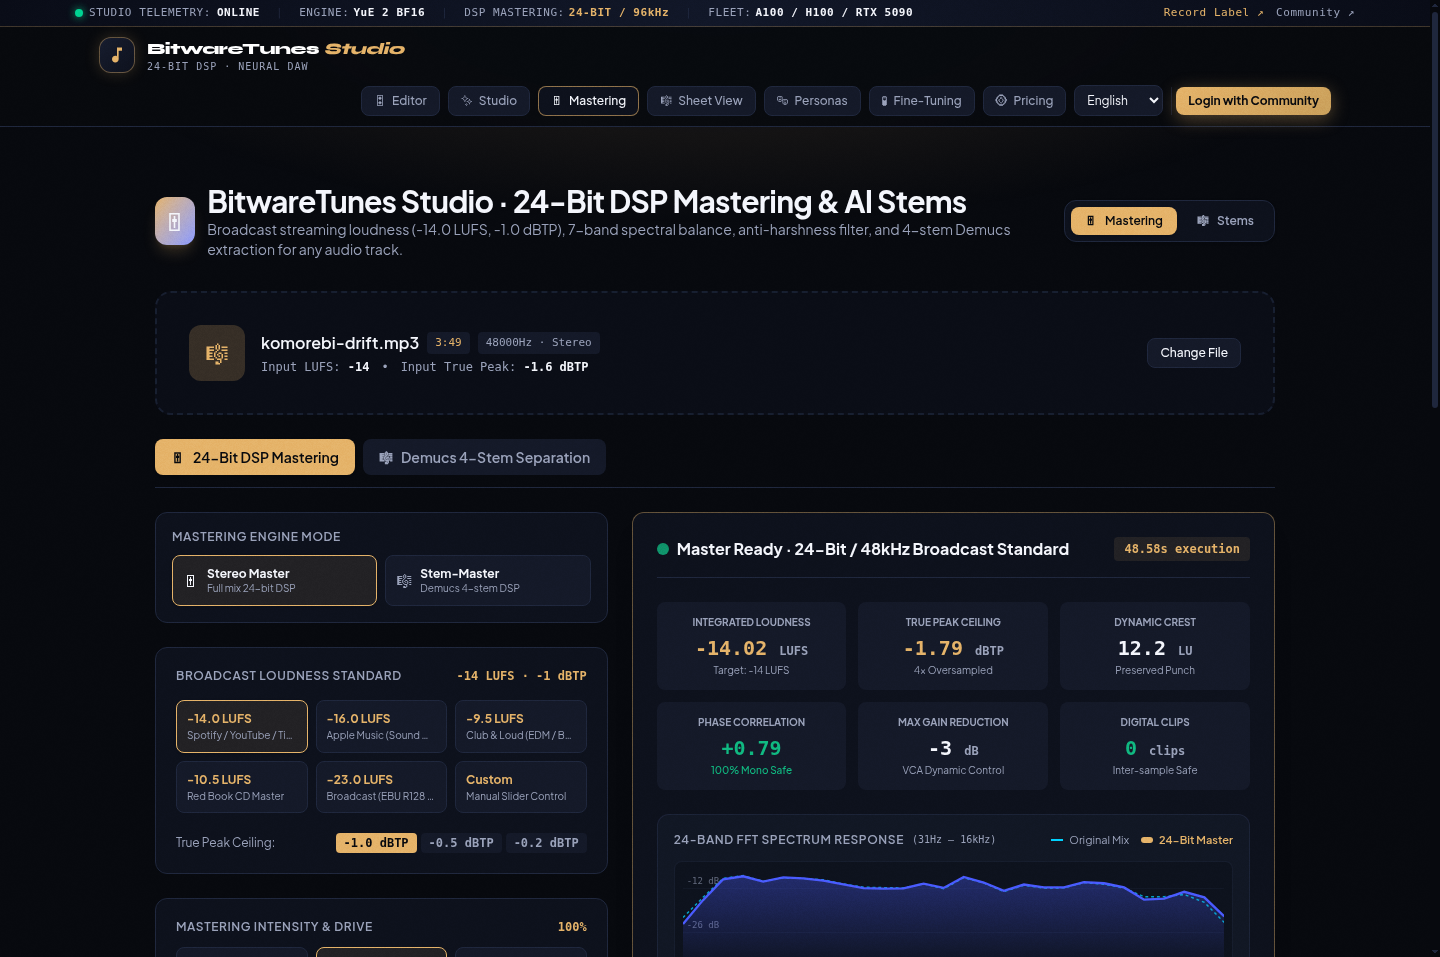1440x957 pixels.
Task: Click the Change File button
Action: 1194,353
